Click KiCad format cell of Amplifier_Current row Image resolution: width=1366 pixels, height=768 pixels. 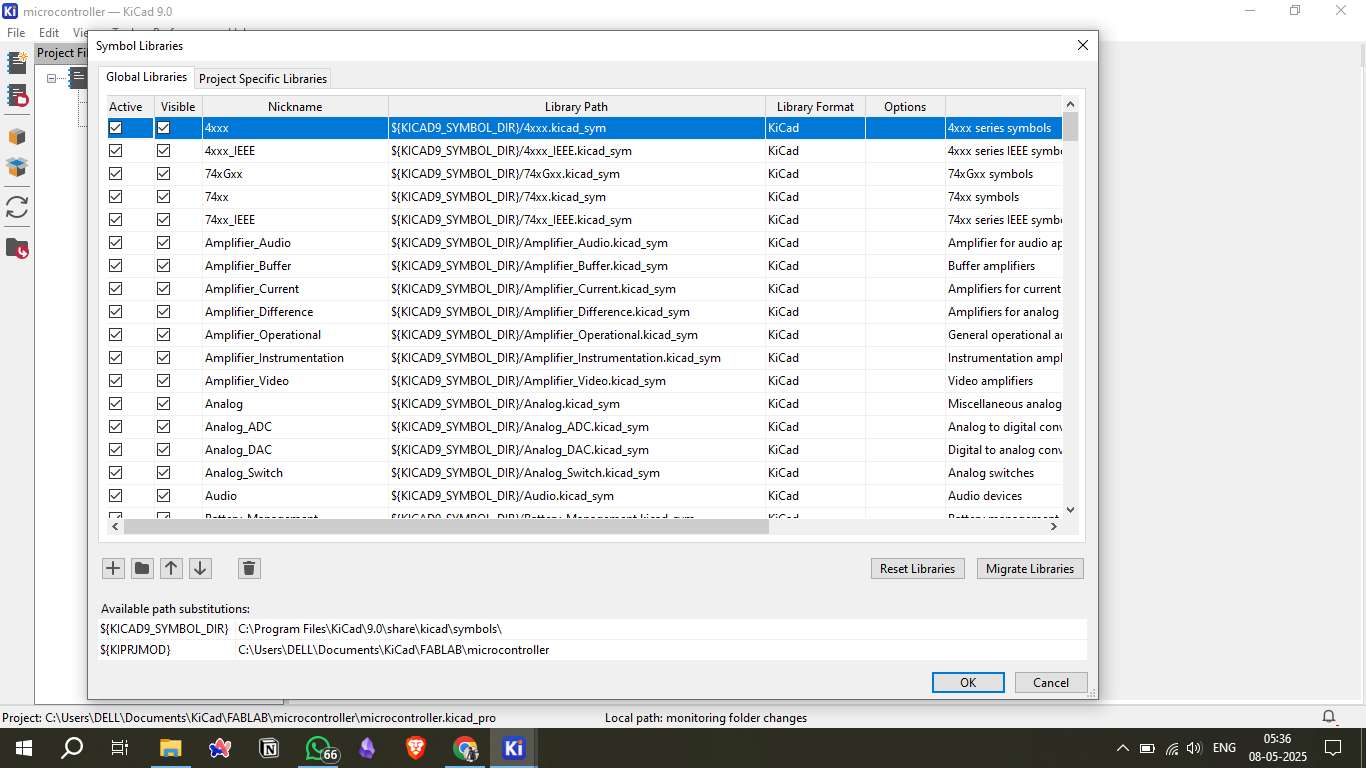tap(815, 289)
